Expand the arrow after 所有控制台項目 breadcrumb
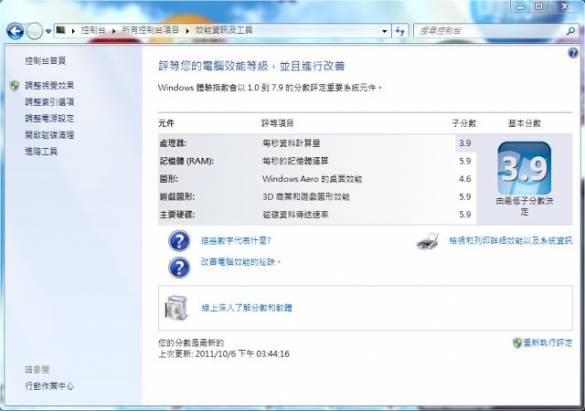 187,31
